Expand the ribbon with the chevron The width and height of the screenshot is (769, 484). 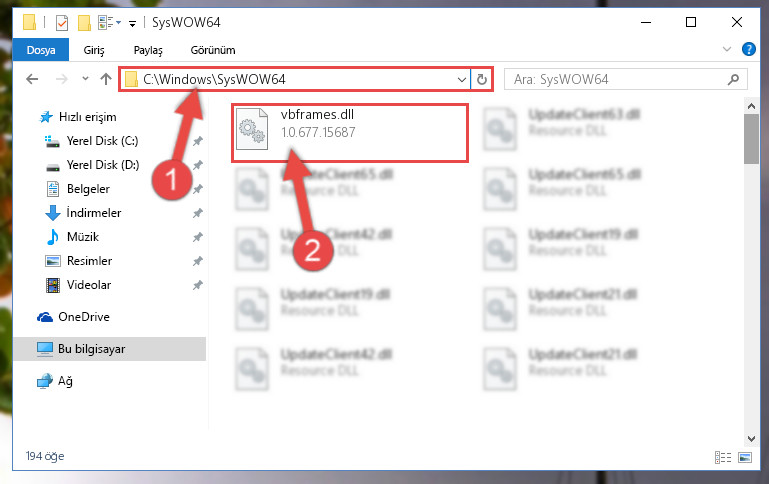point(727,49)
